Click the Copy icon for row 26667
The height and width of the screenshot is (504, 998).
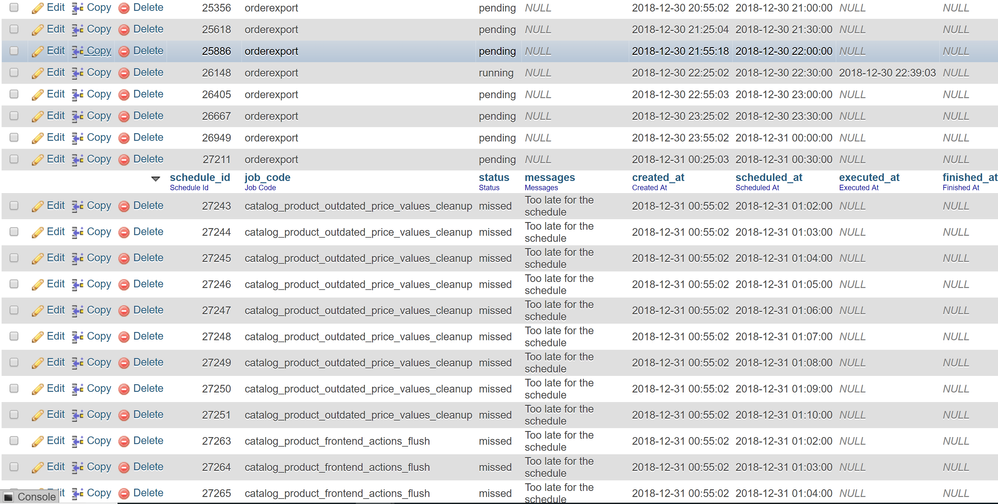coord(78,116)
